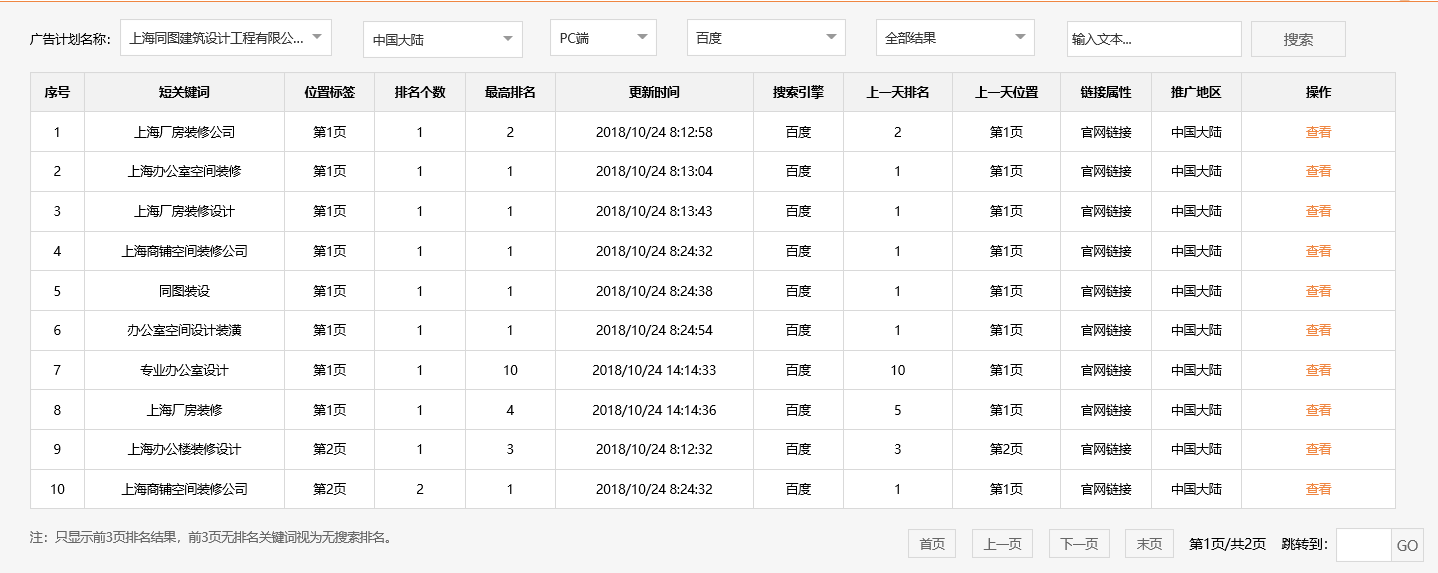Click 查看 for 上海厂房装修公司

pyautogui.click(x=1318, y=132)
